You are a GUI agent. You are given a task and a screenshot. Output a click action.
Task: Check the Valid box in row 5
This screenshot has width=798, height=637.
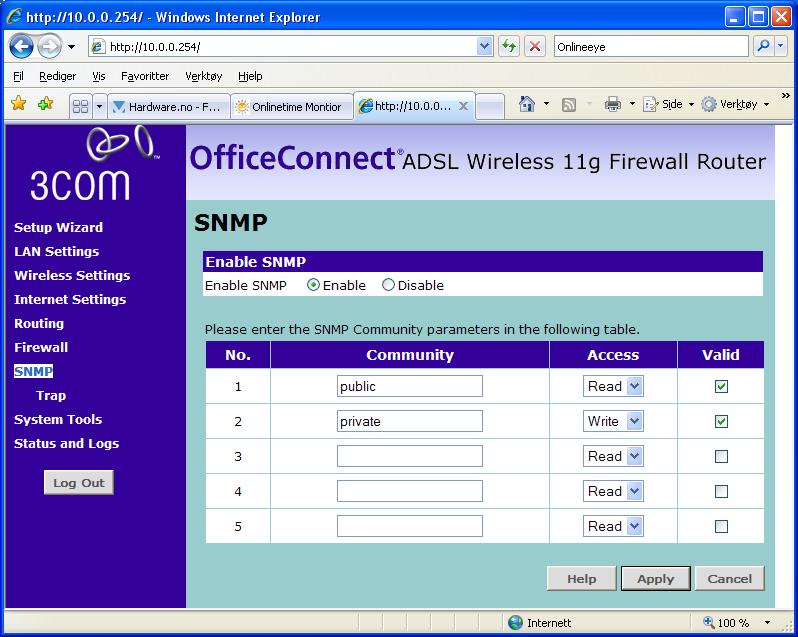click(x=721, y=526)
